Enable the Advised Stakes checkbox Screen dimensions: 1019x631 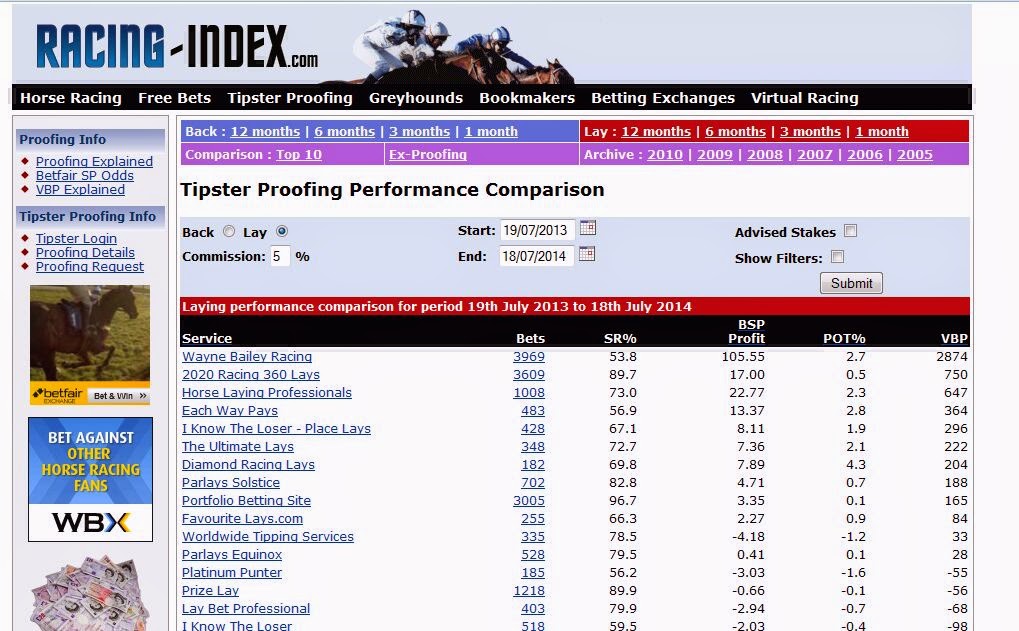click(x=850, y=231)
